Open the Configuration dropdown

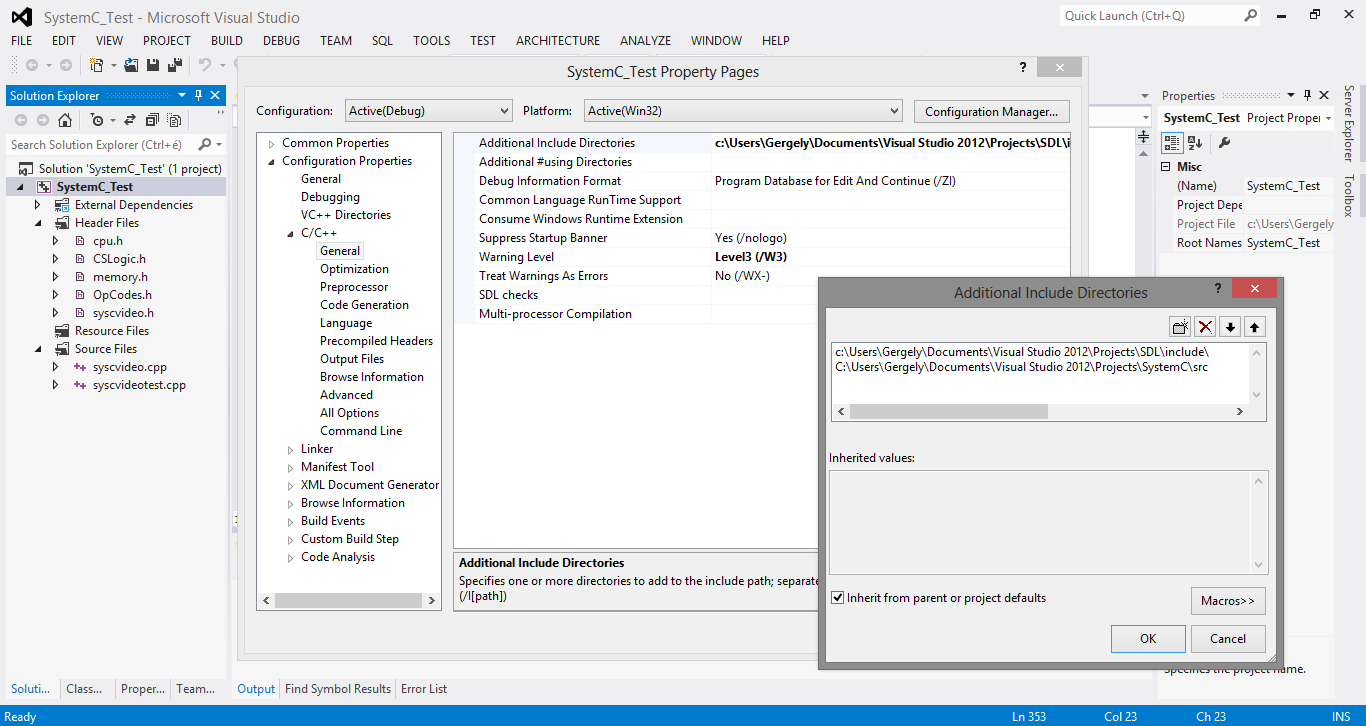click(x=503, y=111)
